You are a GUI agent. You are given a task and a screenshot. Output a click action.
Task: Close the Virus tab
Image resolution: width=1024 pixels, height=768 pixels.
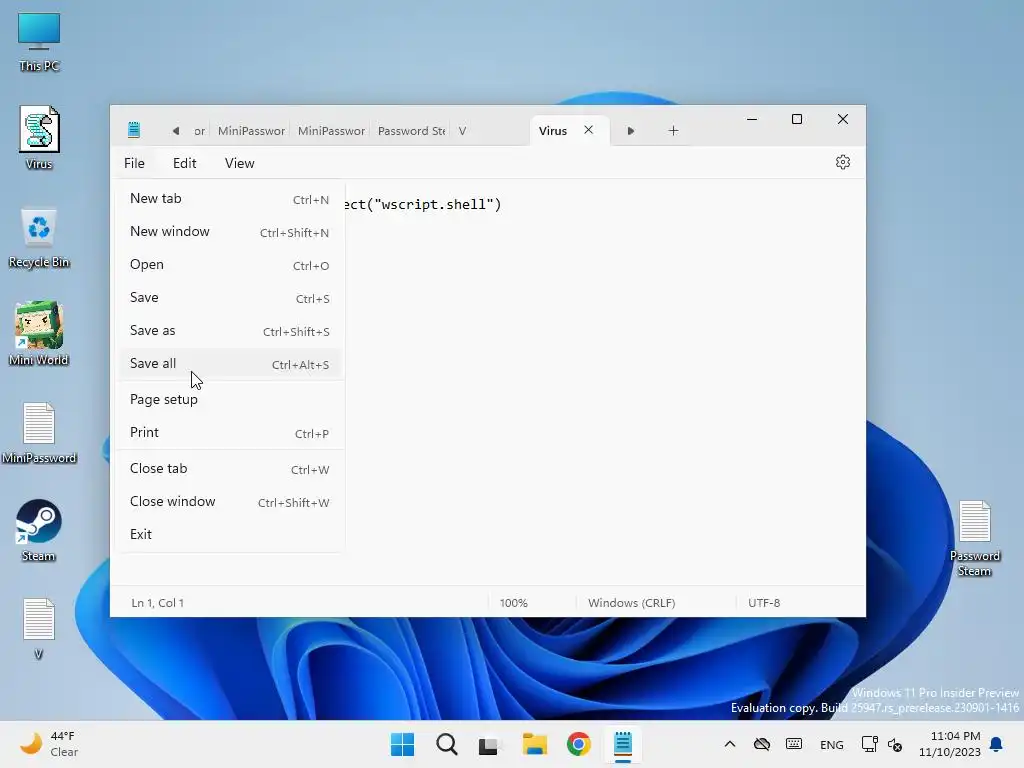588,130
